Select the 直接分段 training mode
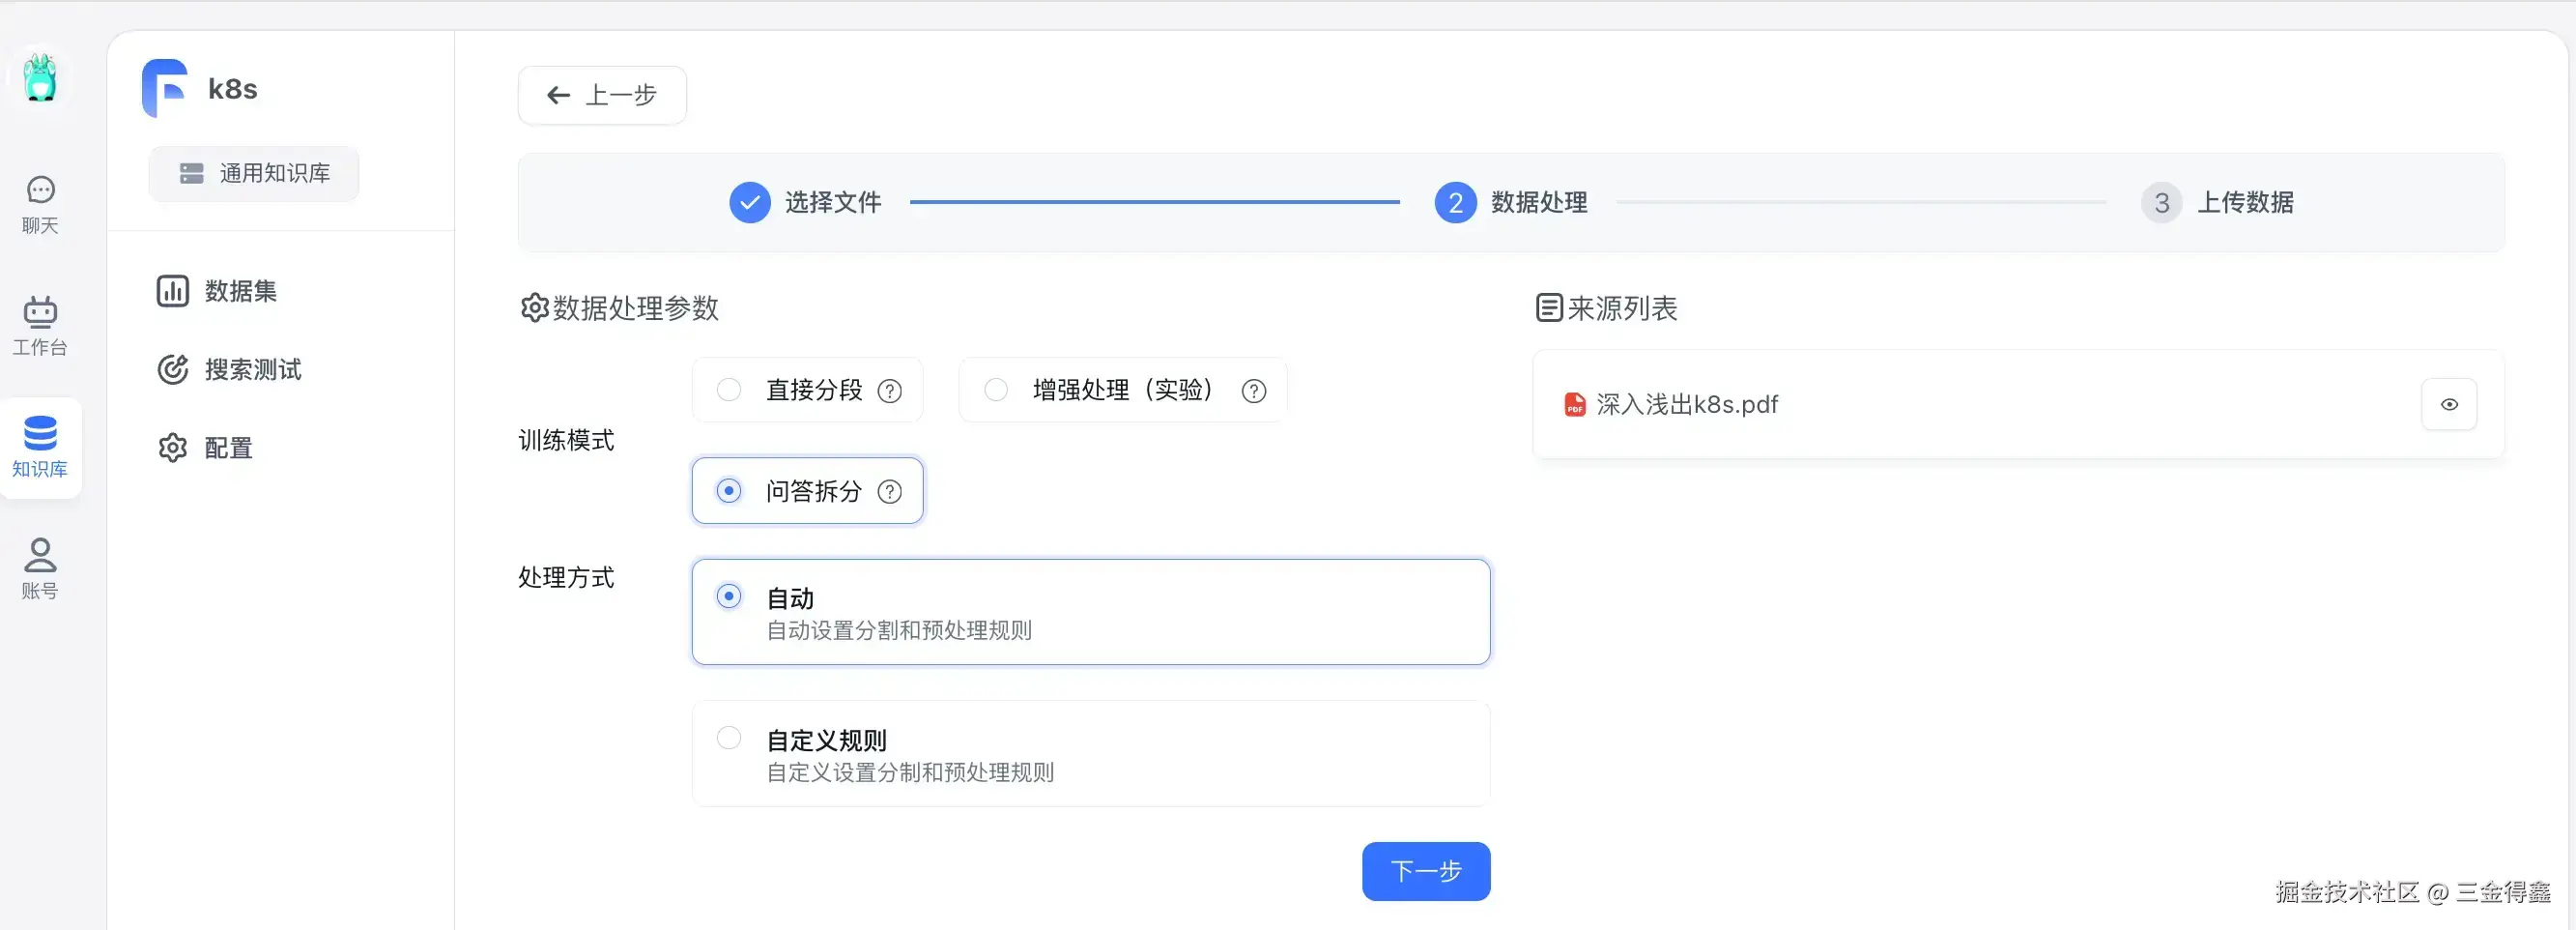The width and height of the screenshot is (2576, 930). [x=729, y=390]
